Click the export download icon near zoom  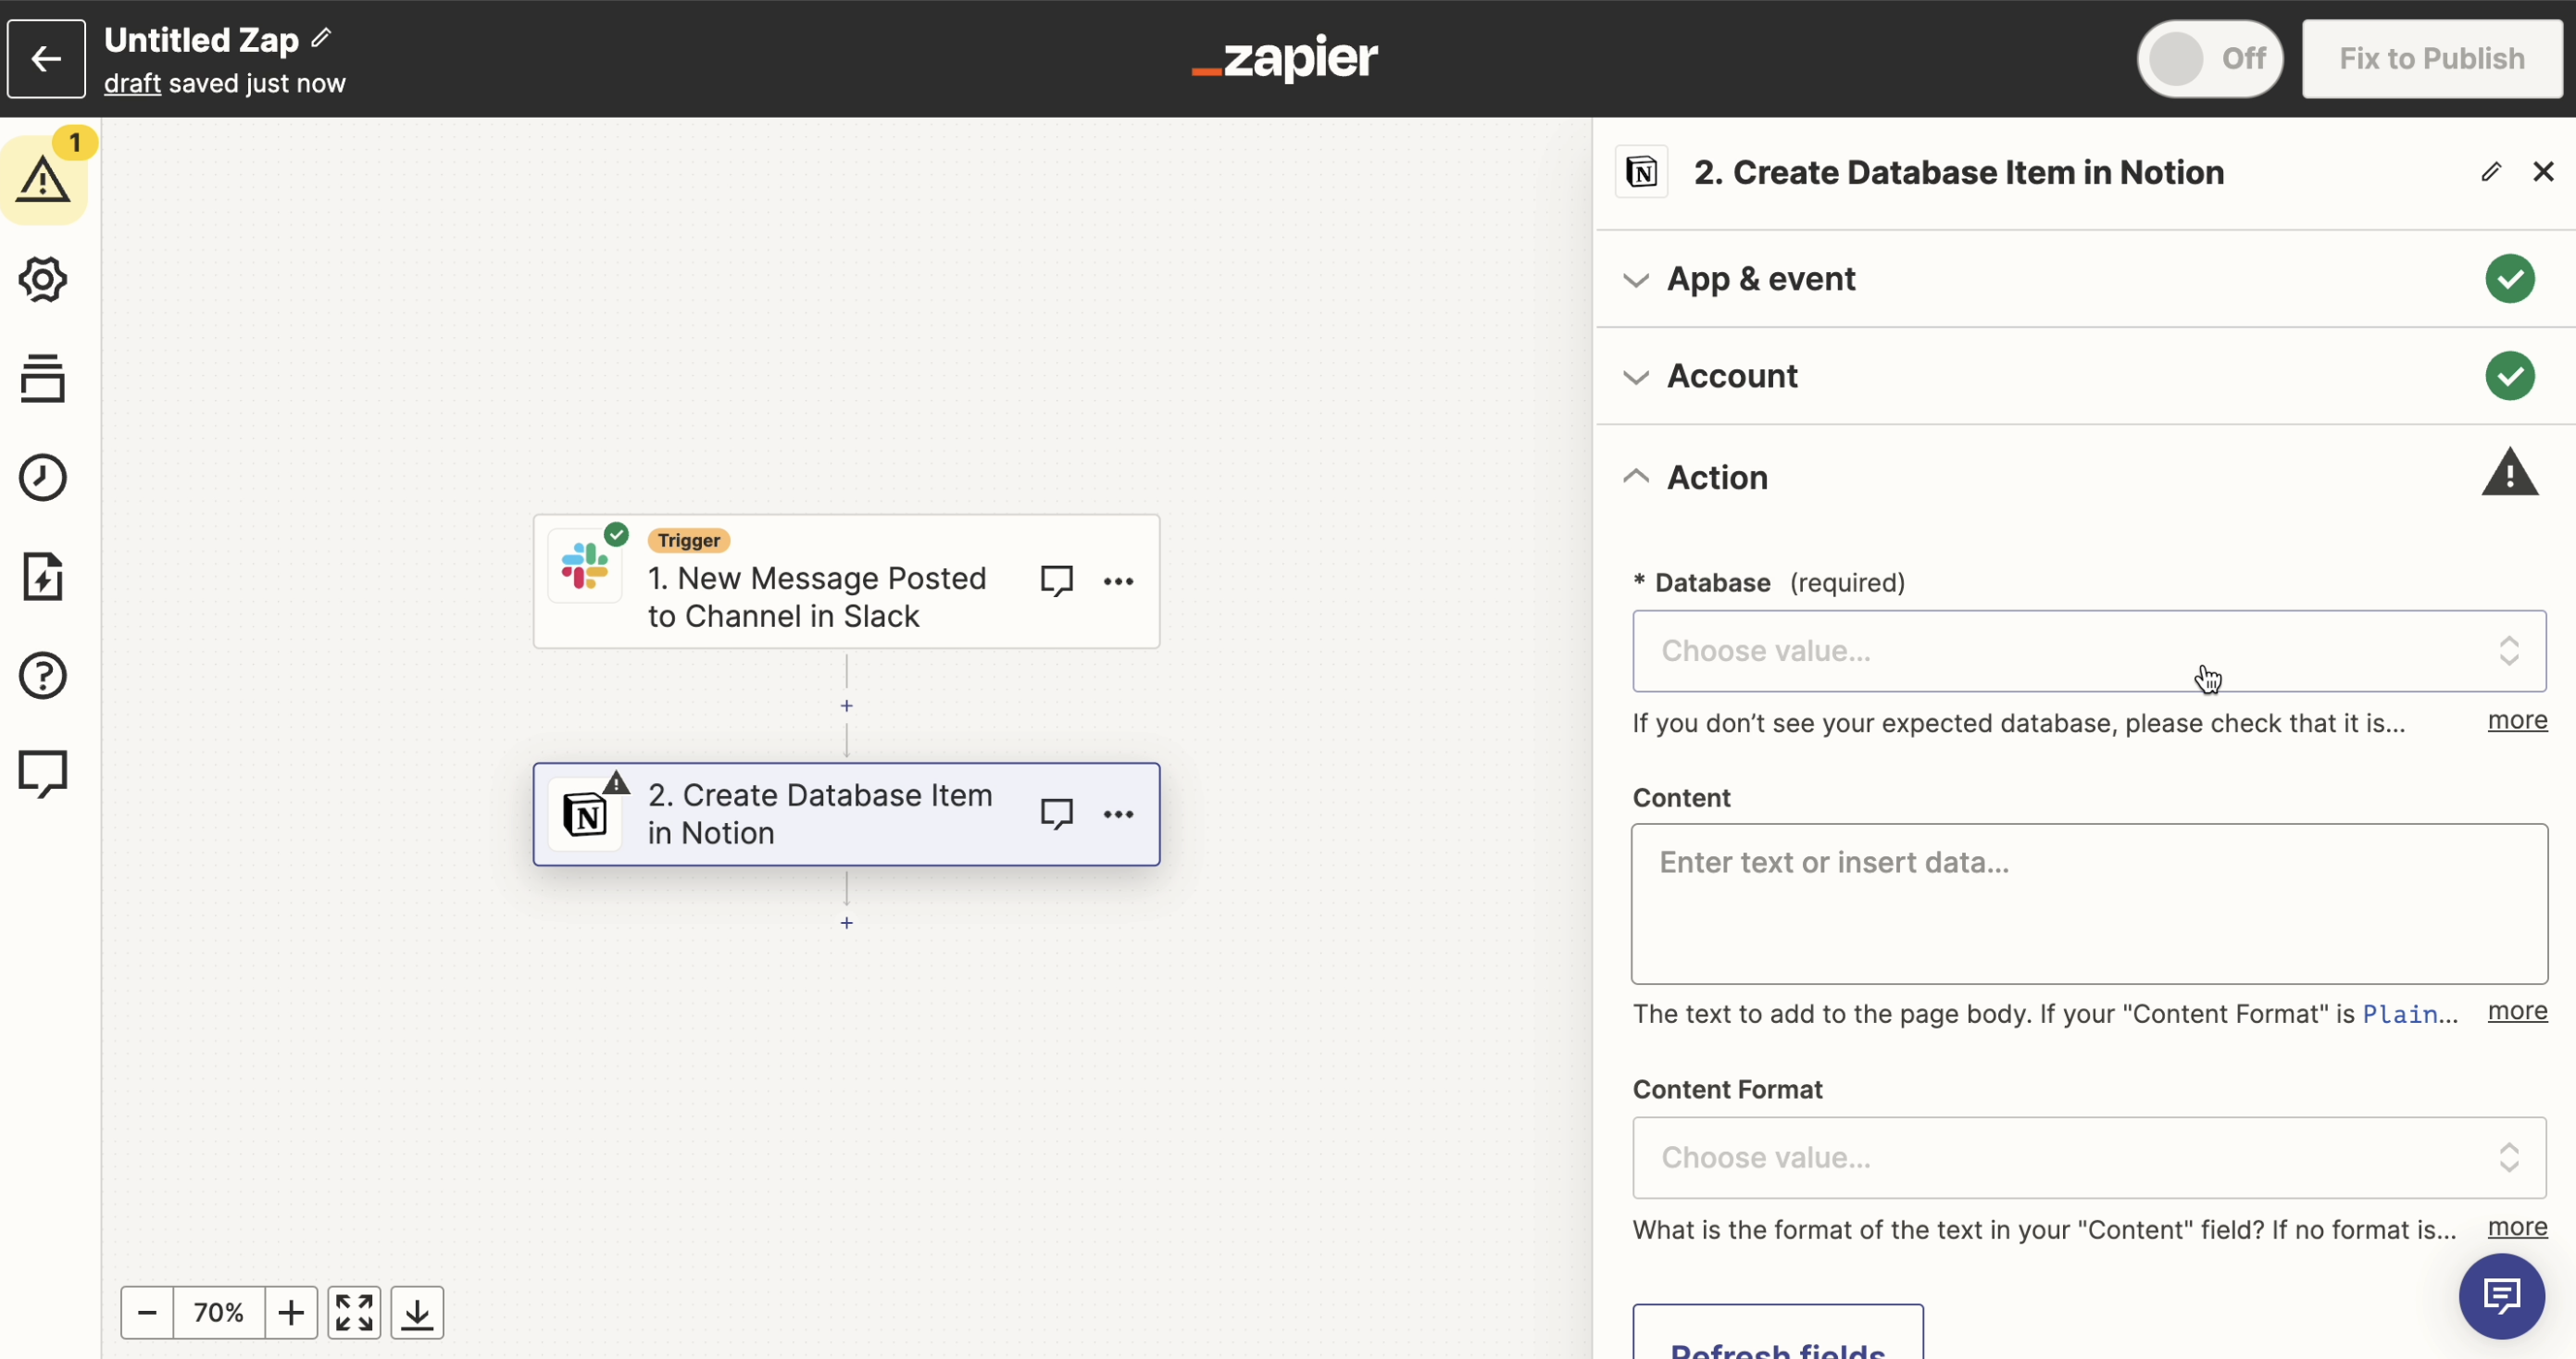click(417, 1312)
